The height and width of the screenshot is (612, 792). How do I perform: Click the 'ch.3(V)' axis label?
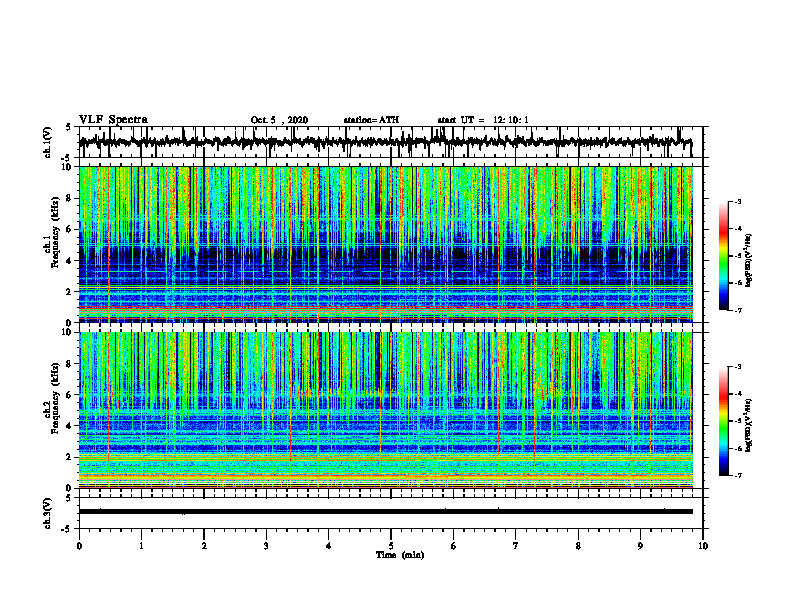coord(47,513)
